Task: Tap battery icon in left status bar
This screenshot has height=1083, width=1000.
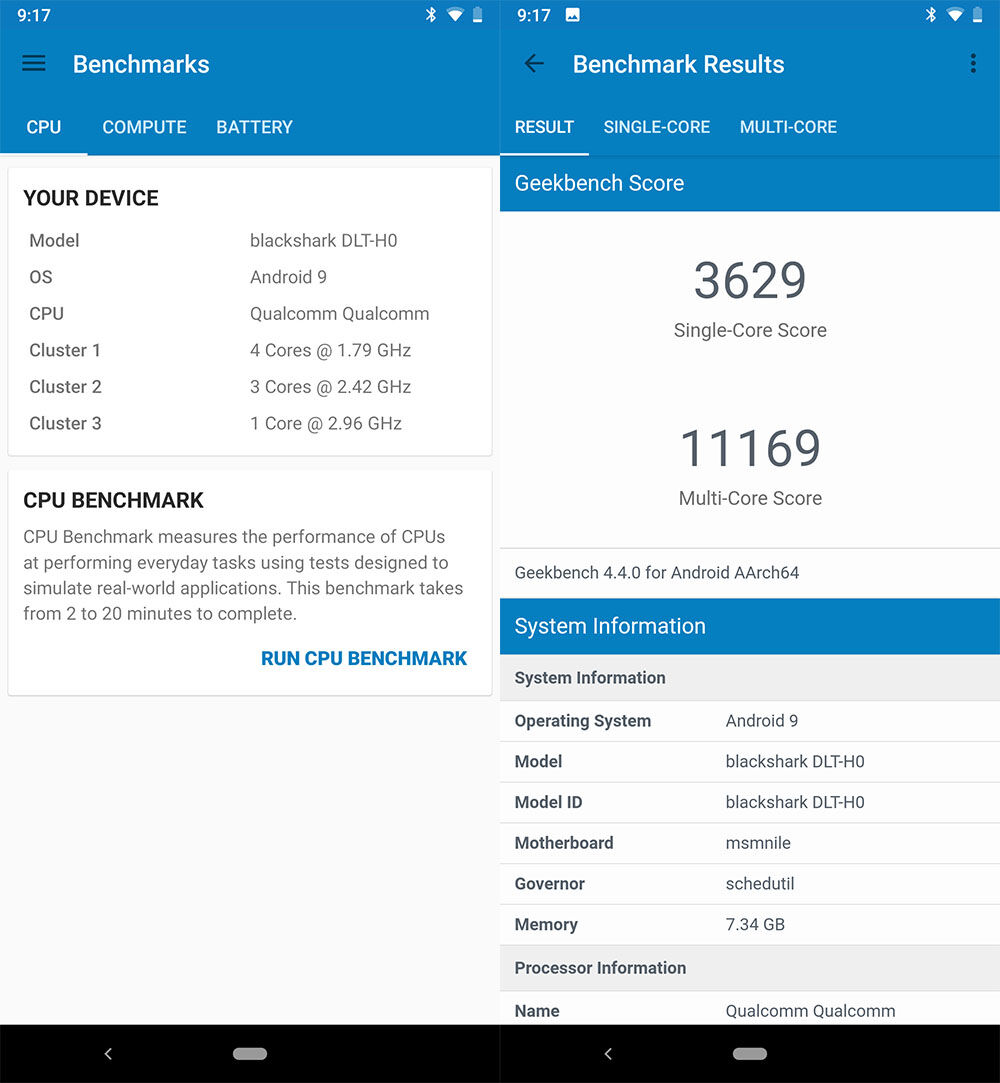Action: coord(477,15)
